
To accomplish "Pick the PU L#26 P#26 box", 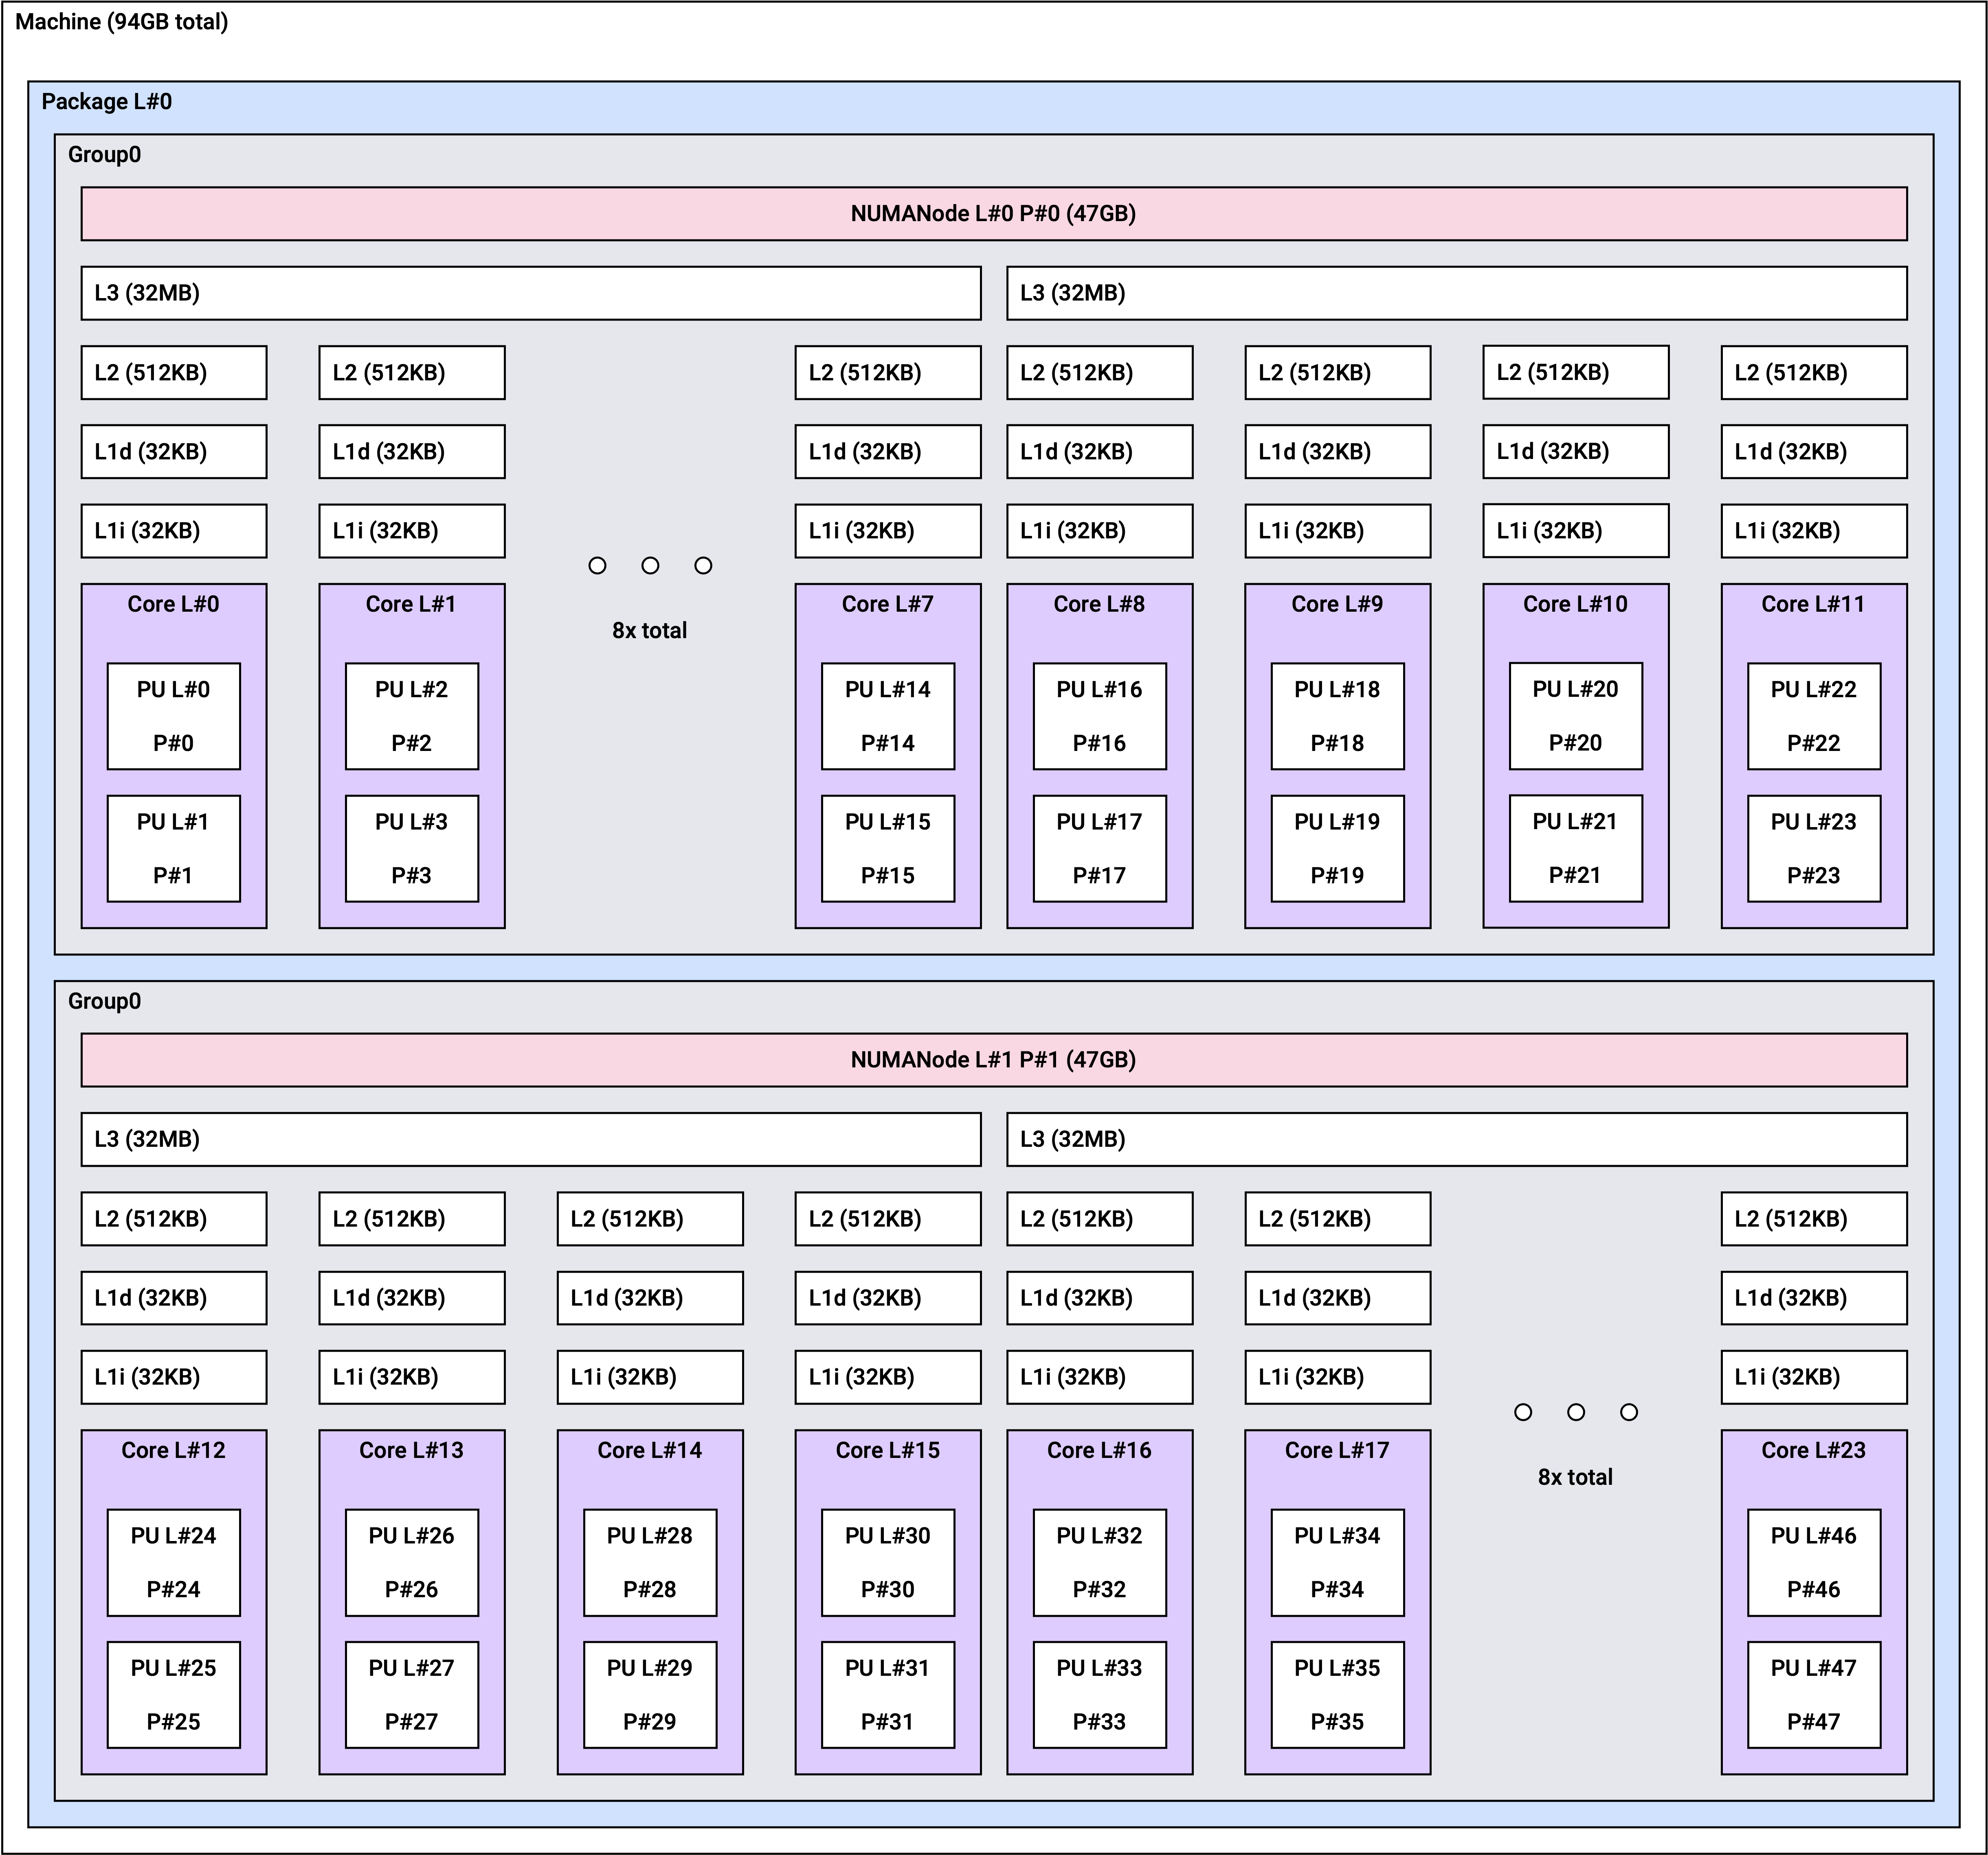I will click(x=412, y=1563).
